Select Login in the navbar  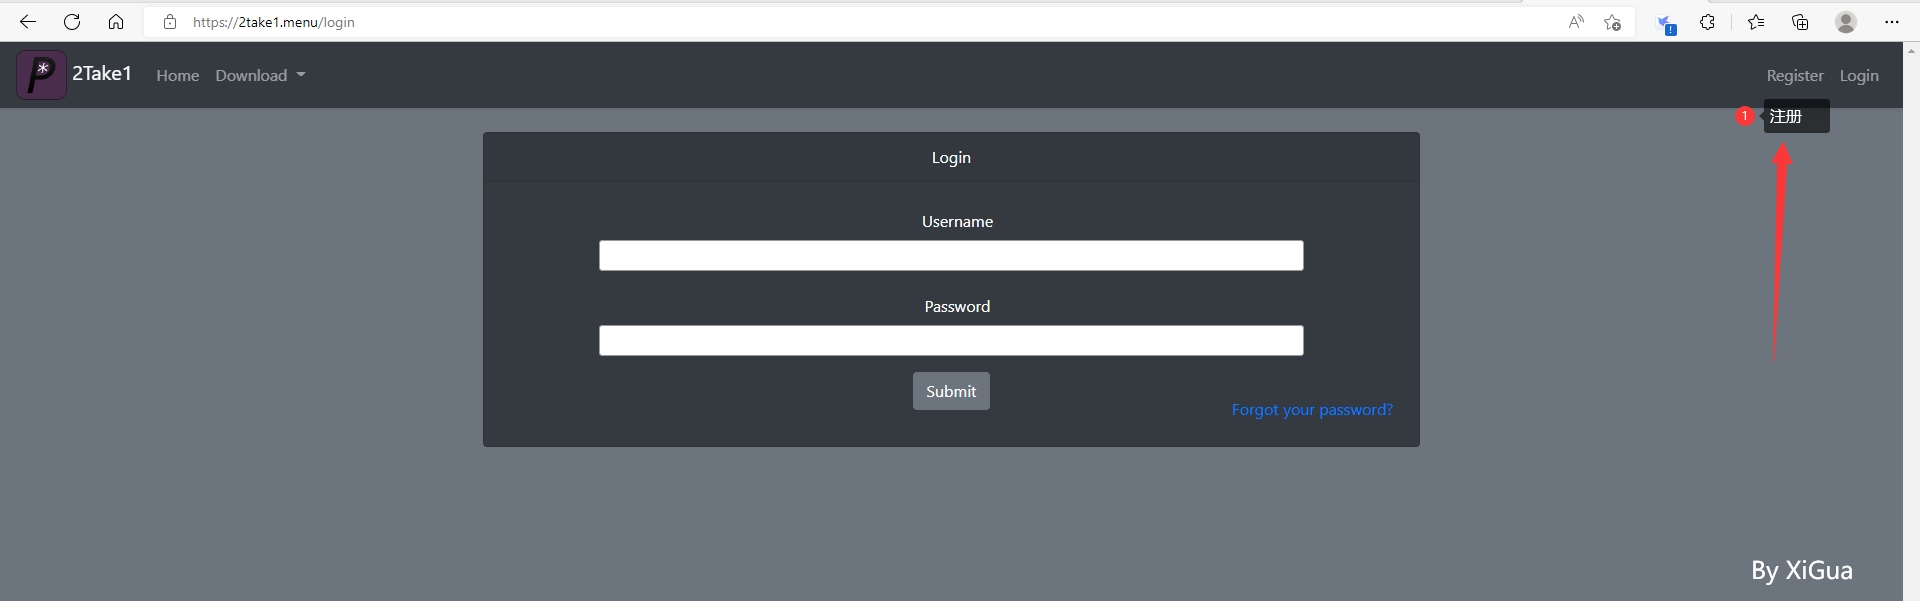(1858, 76)
